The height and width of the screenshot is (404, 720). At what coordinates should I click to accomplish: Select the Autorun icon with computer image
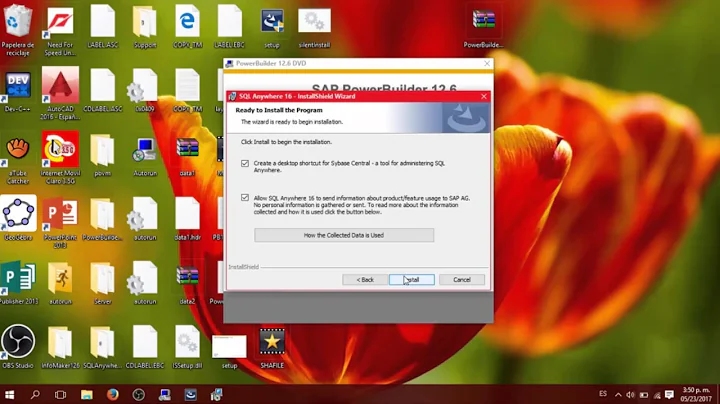click(x=145, y=155)
